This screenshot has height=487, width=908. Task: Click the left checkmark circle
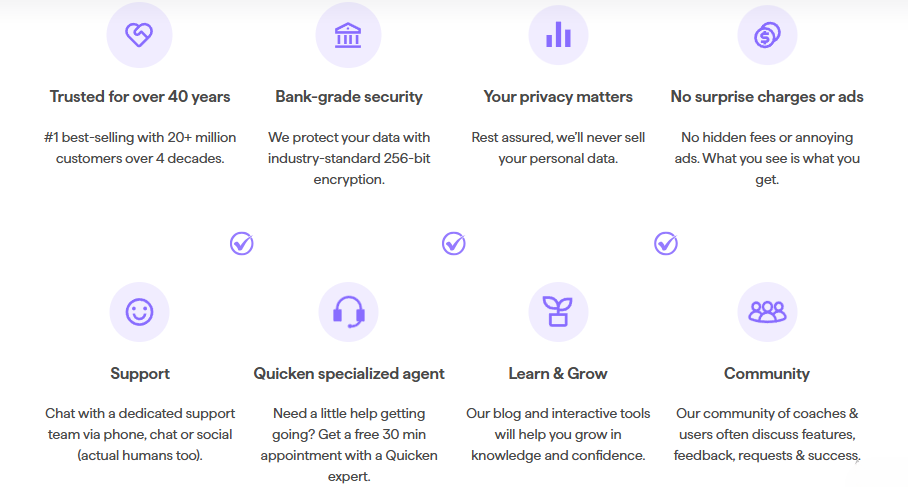(242, 243)
